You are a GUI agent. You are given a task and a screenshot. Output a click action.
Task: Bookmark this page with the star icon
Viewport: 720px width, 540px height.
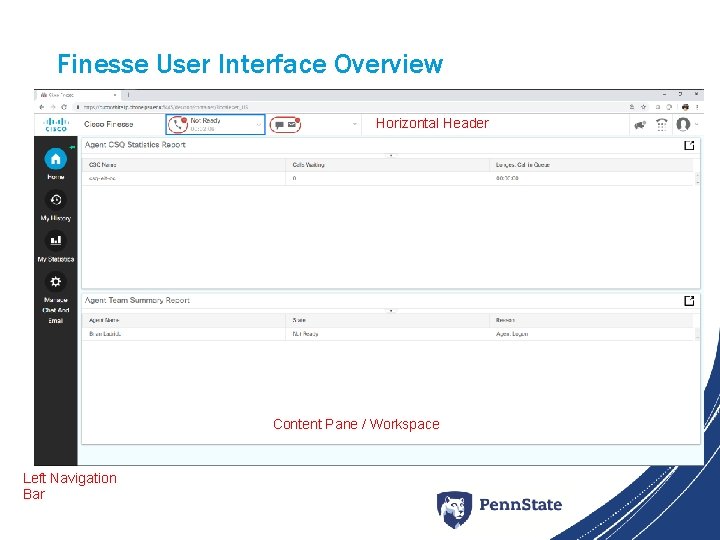coord(643,107)
